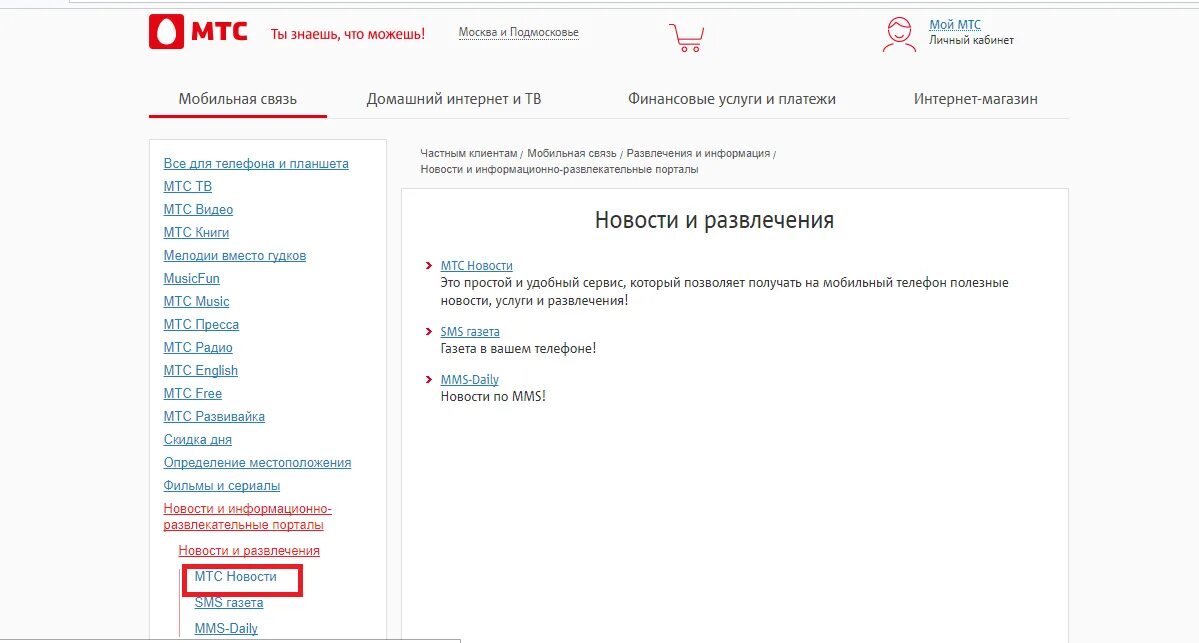The height and width of the screenshot is (643, 1199).
Task: Open SMS газета link in main content
Action: (470, 331)
